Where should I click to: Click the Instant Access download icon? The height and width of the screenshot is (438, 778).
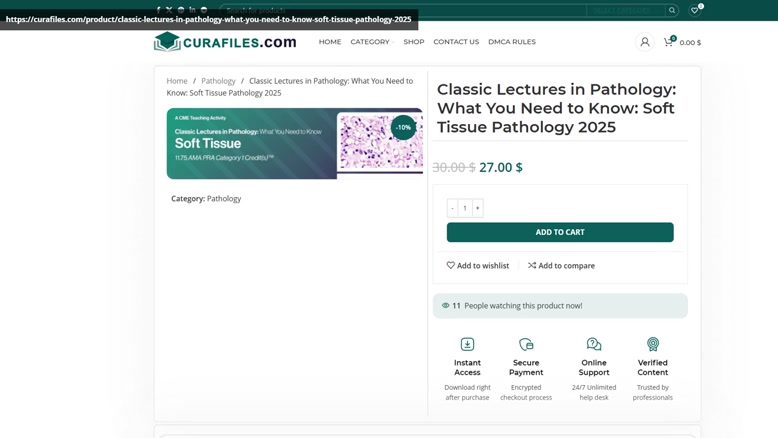pos(467,344)
